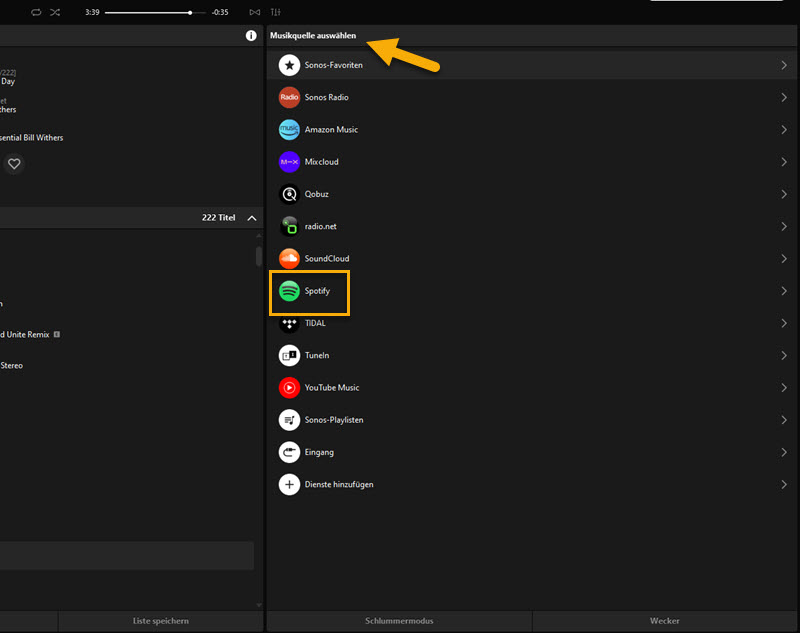Image resolution: width=800 pixels, height=633 pixels.
Task: Expand Sonos-Playlisten with its chevron
Action: (784, 420)
